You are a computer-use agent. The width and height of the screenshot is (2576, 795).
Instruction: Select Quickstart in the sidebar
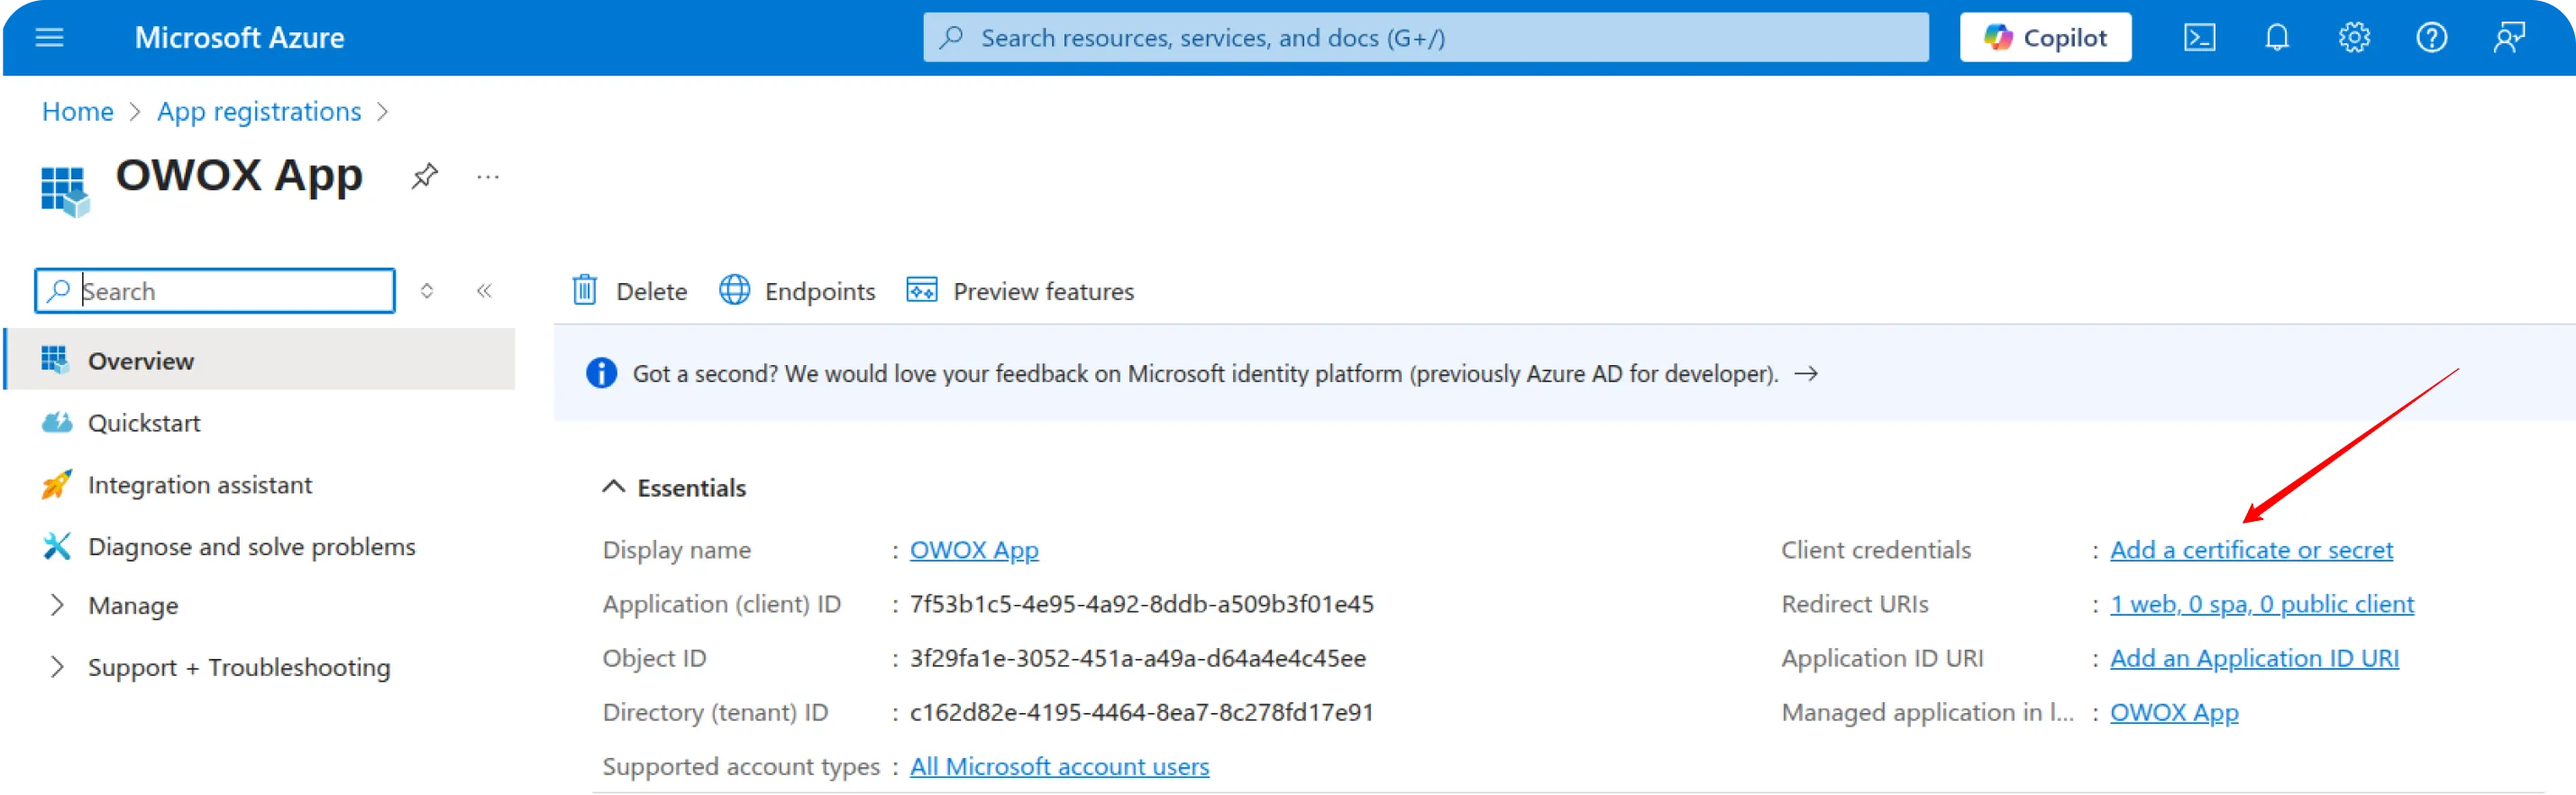click(144, 423)
